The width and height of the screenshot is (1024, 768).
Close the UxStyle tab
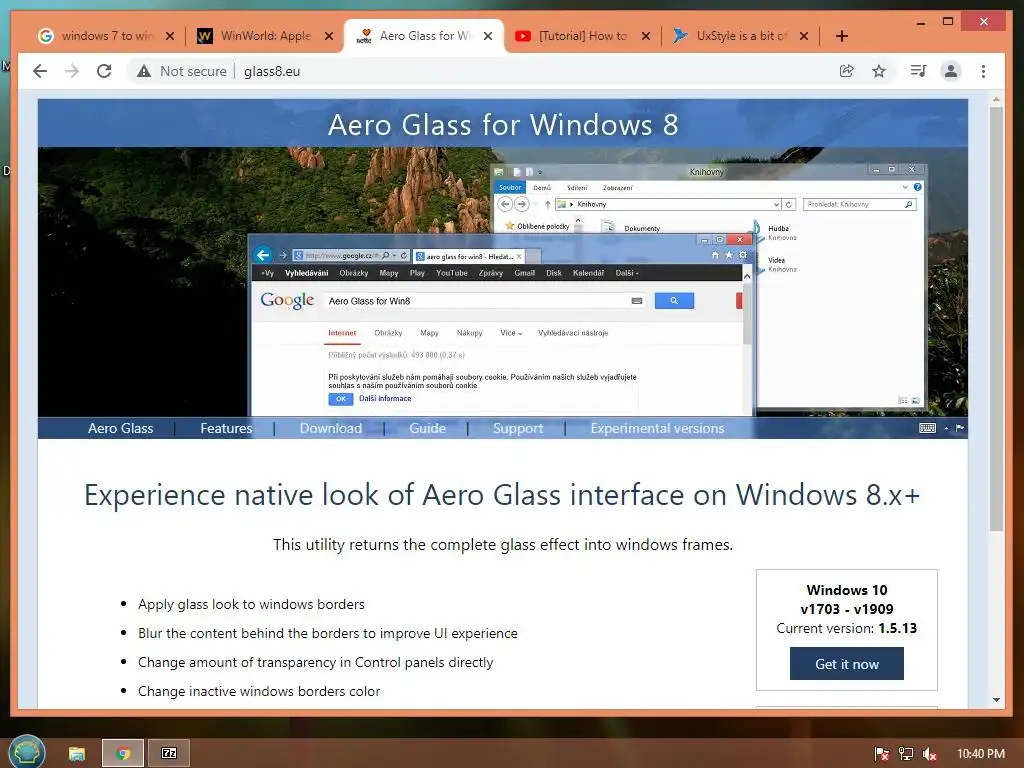pos(804,36)
